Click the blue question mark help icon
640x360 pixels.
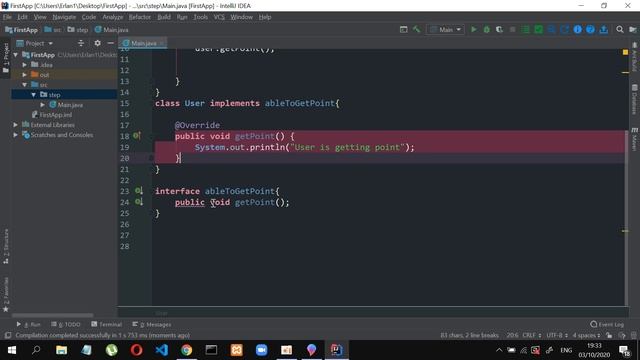[590, 29]
